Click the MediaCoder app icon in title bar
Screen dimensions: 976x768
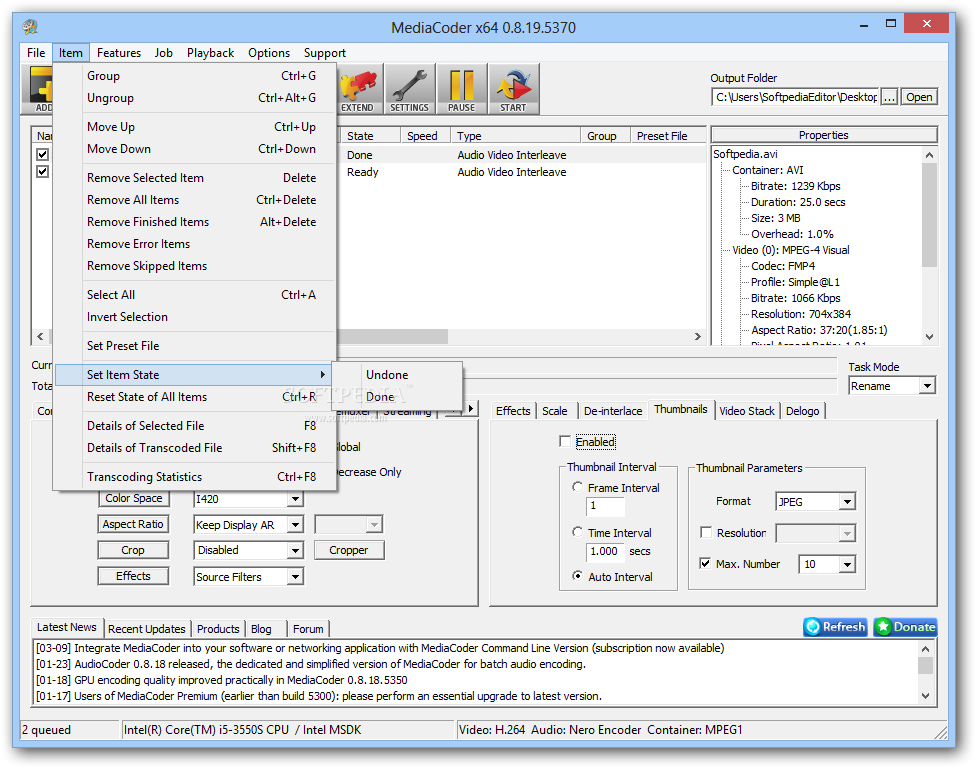(30, 26)
